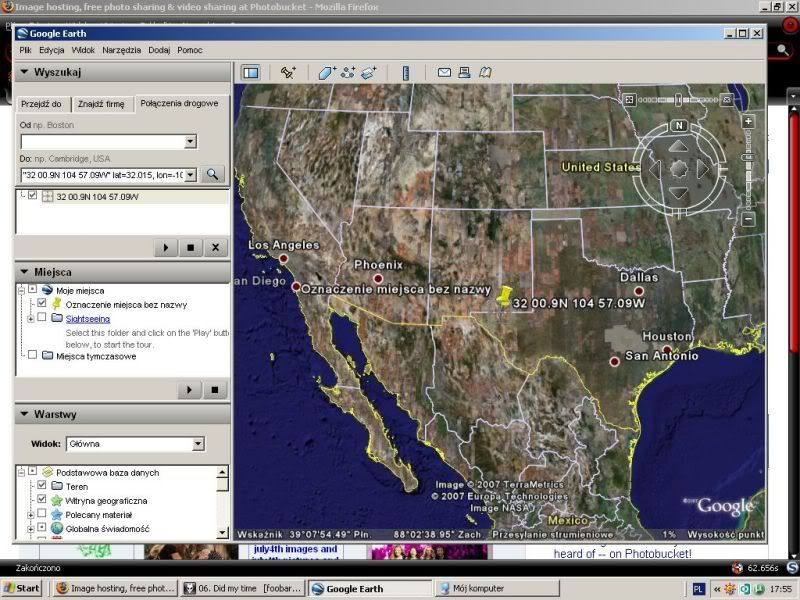Click the Phoenix city marker dot
Screen dimensions: 800x600
pos(378,278)
